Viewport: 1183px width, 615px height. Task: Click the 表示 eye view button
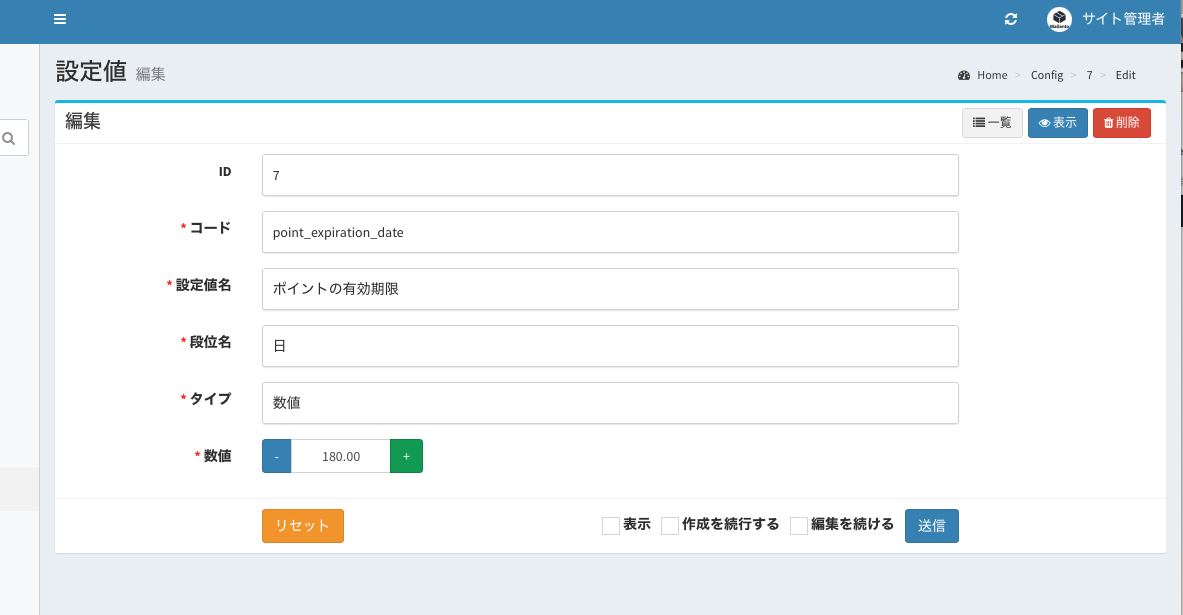(1057, 123)
